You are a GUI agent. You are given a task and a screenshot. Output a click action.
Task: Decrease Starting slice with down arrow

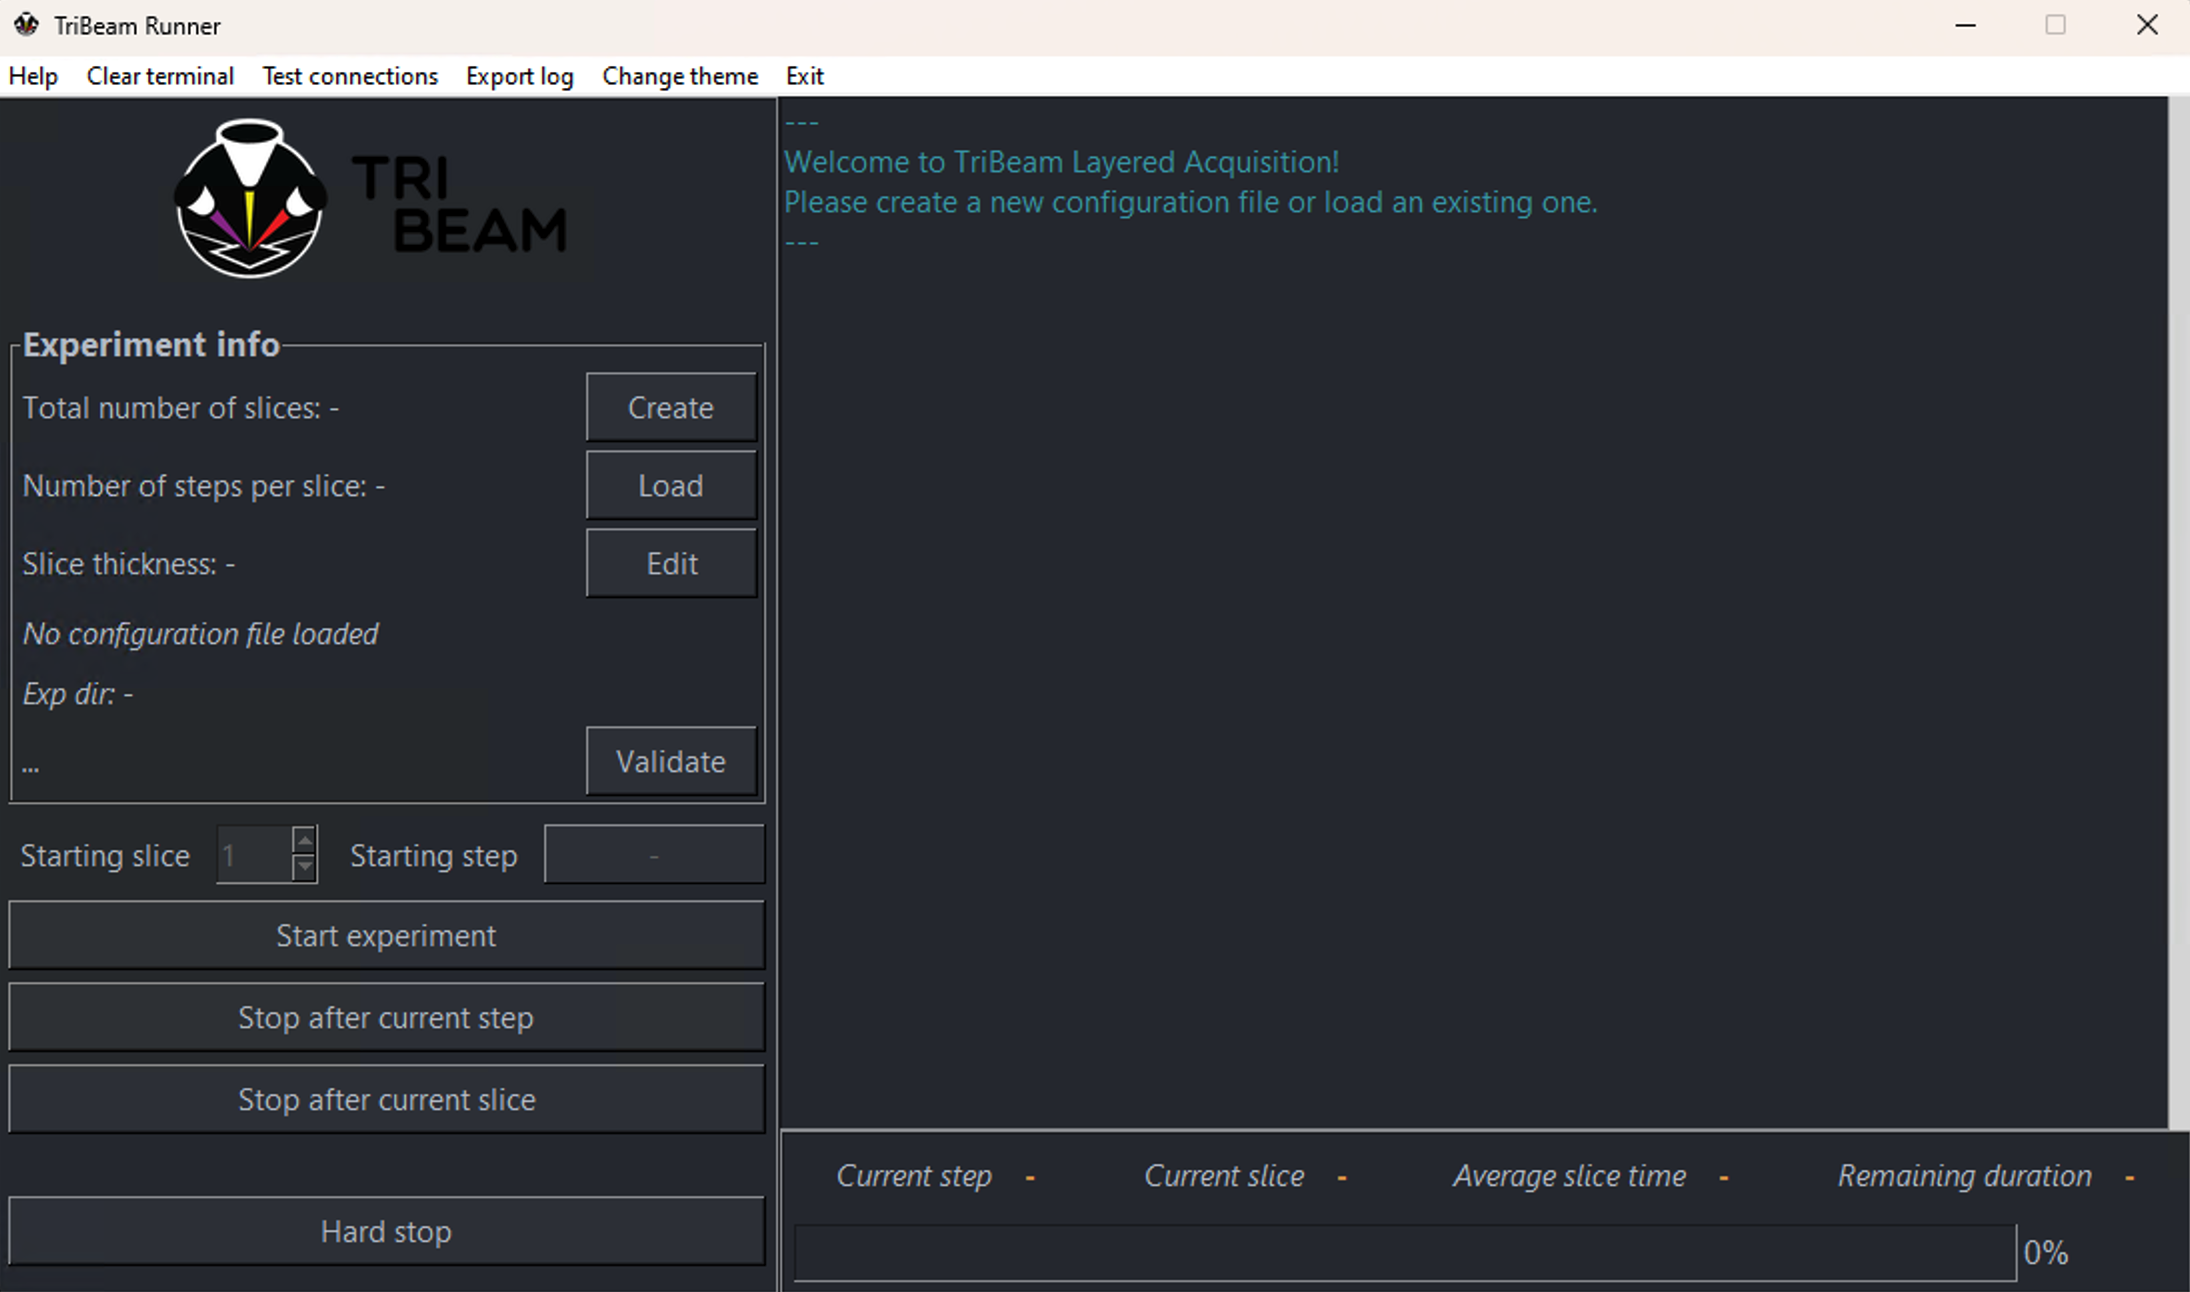pos(304,867)
